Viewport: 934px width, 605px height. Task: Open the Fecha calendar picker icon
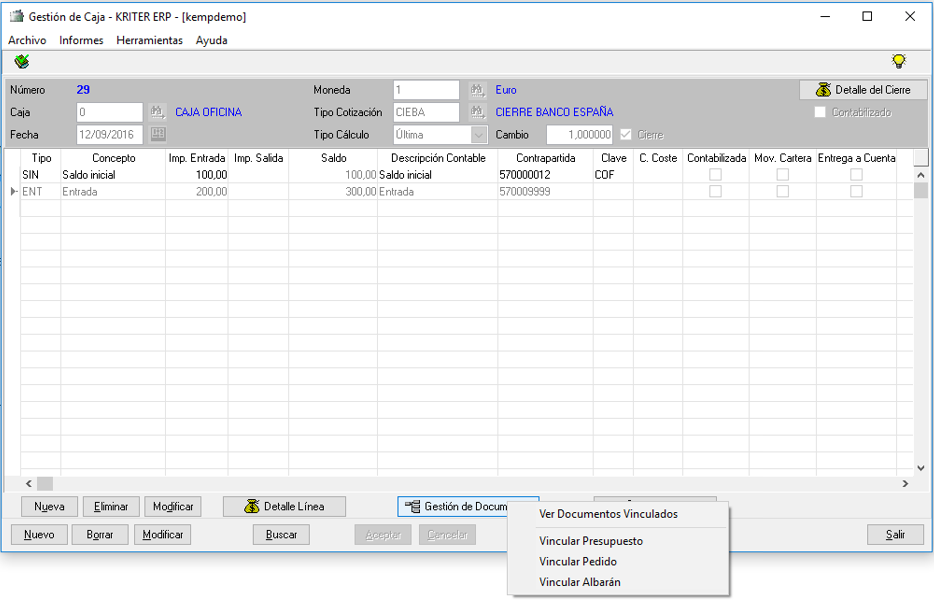coord(158,134)
